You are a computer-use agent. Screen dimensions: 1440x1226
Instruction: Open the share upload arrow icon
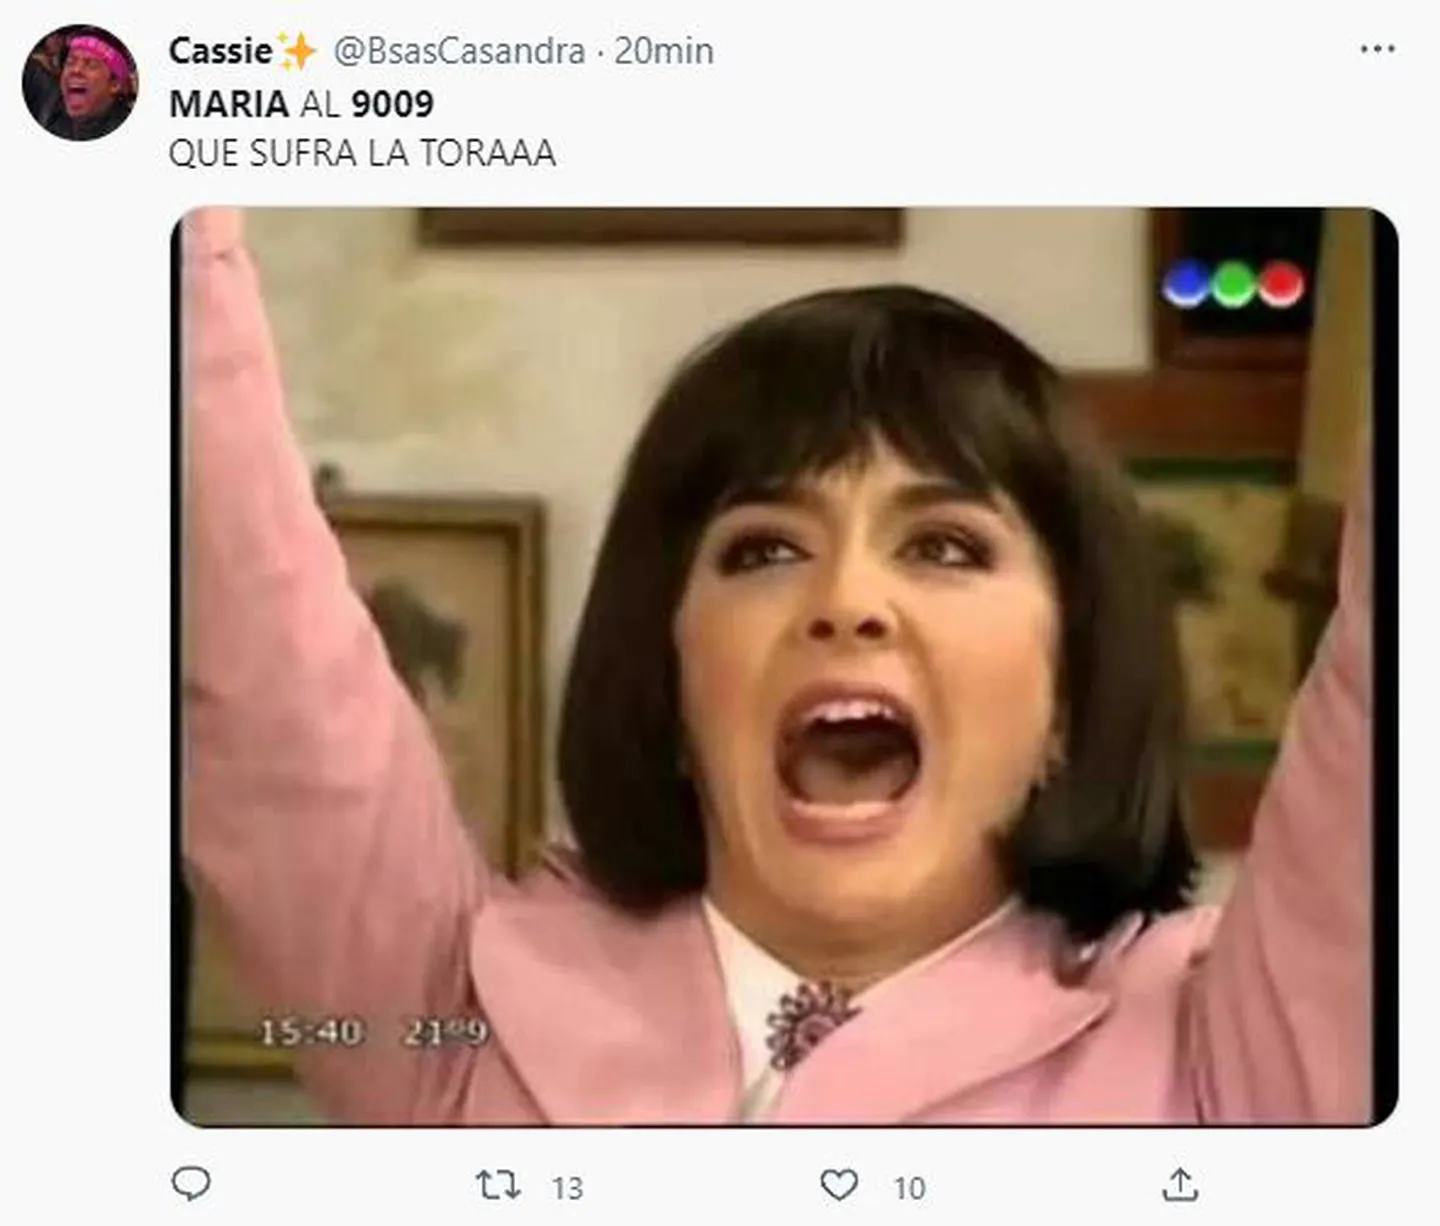(x=1180, y=1186)
